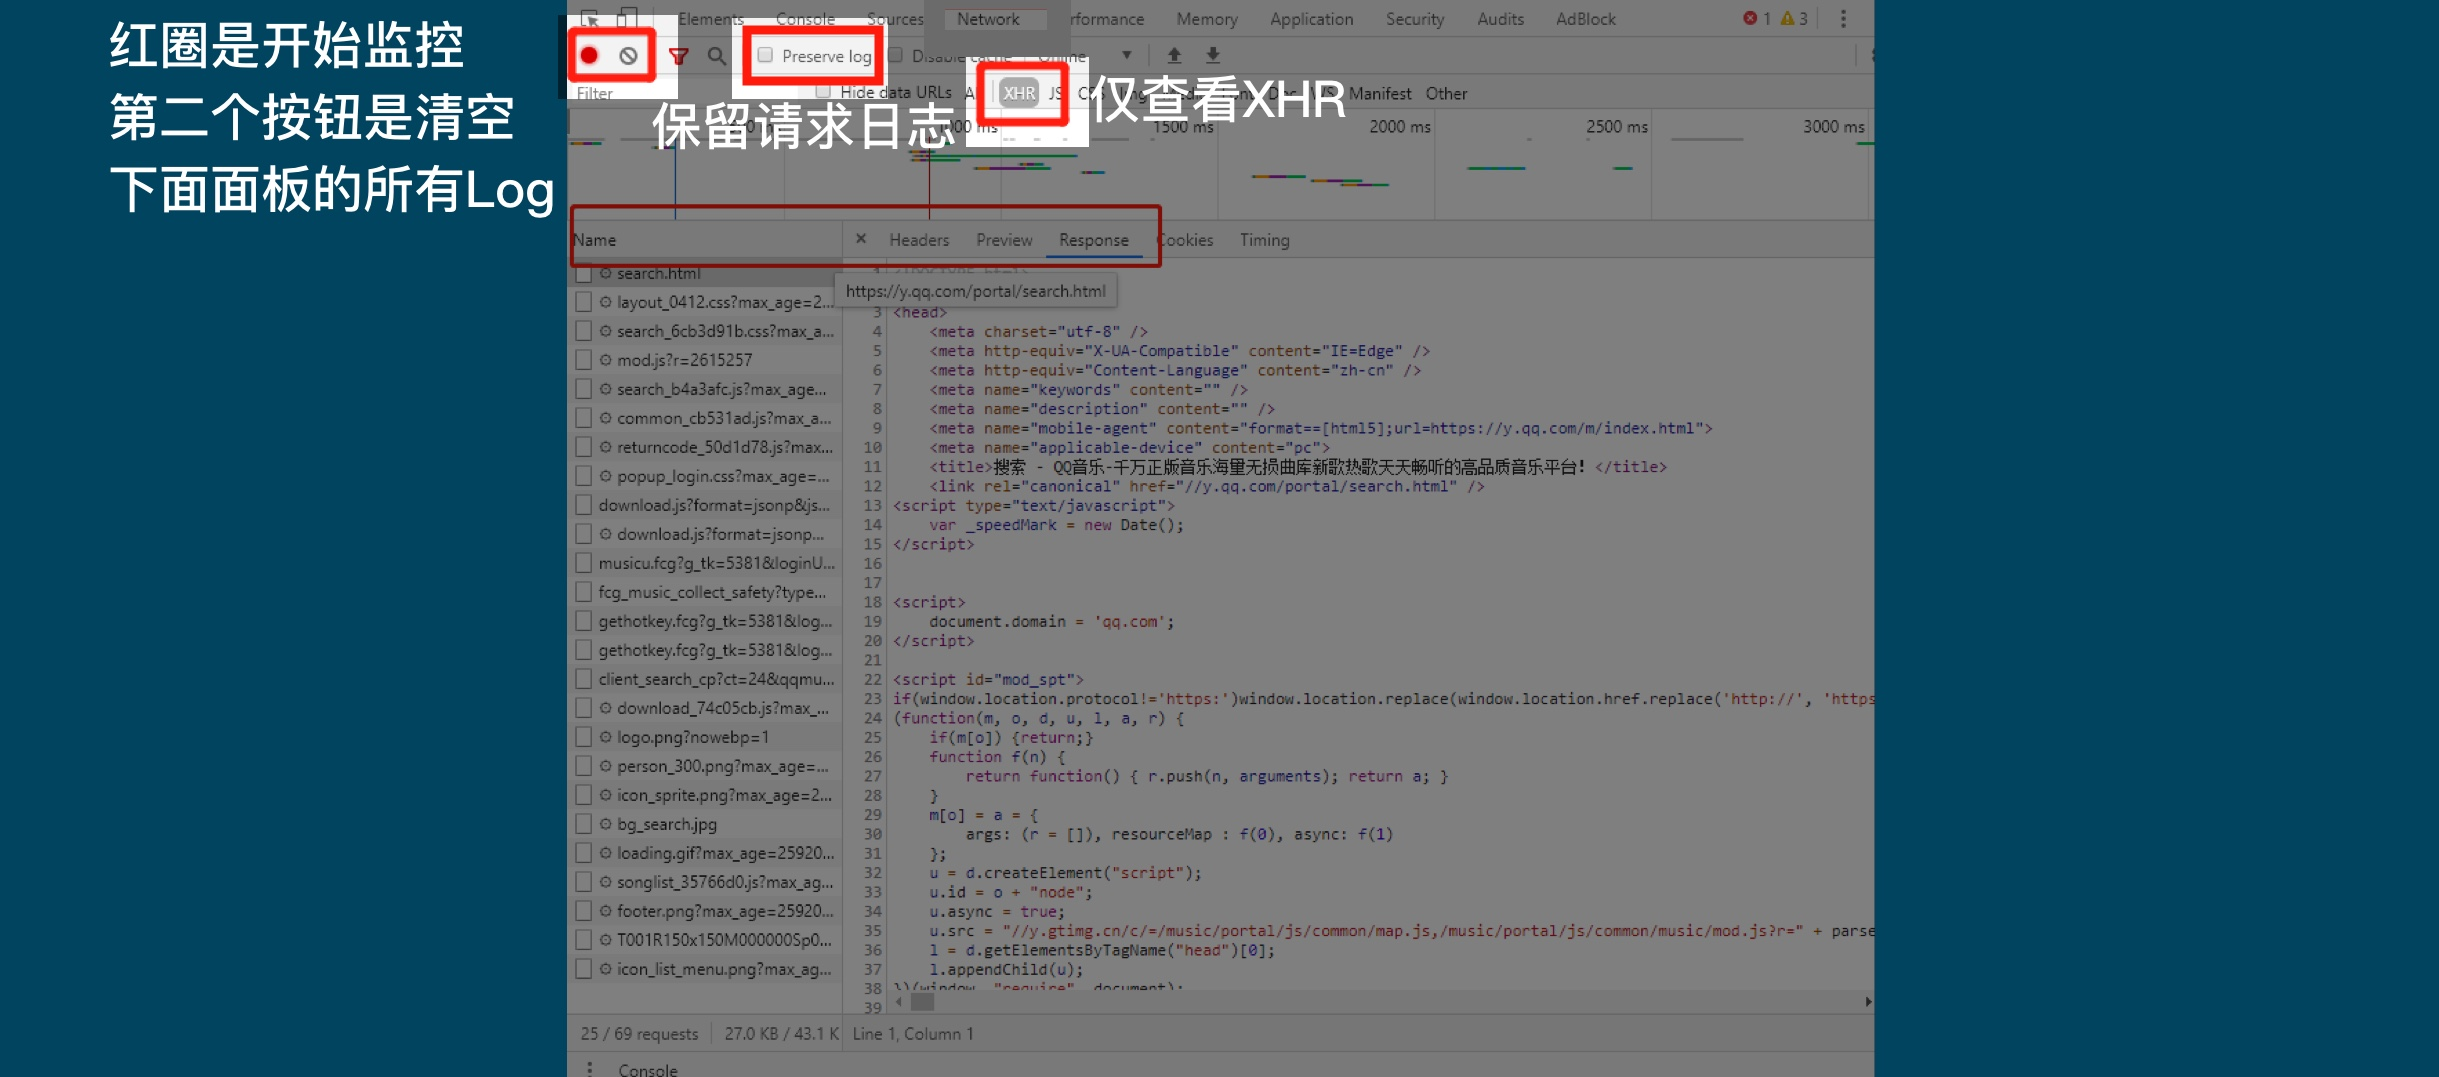Open the Headers tab for the request
2439x1077 pixels.
(x=918, y=240)
